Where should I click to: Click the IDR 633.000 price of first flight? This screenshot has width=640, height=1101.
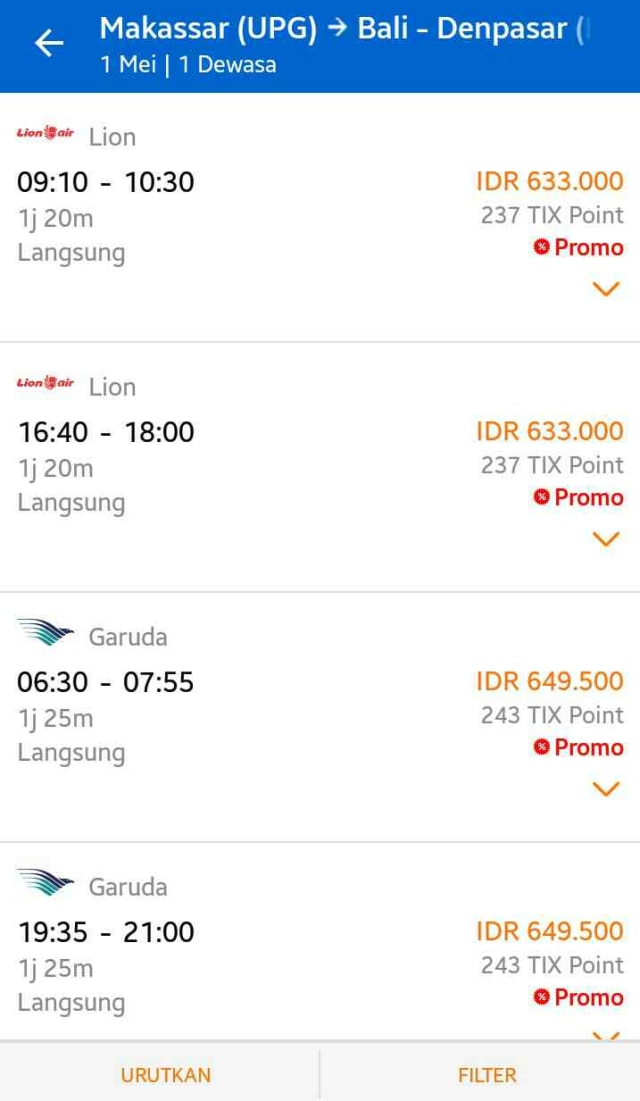[x=549, y=181]
